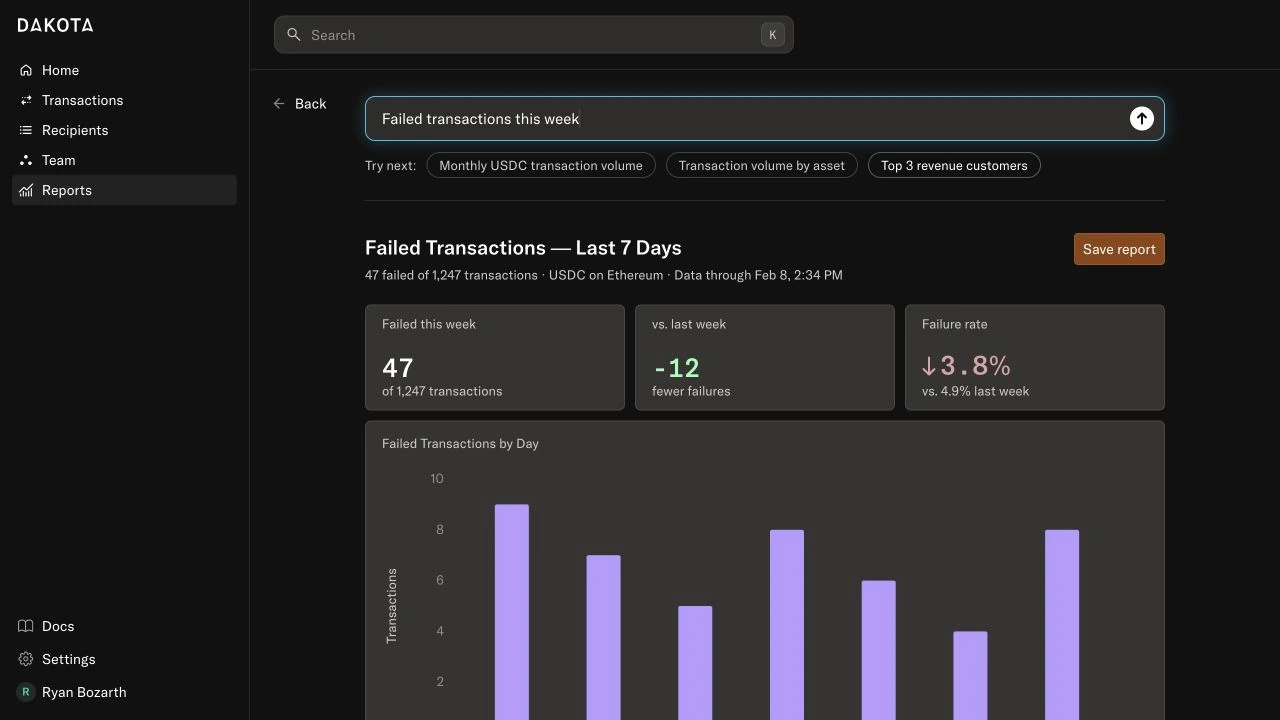This screenshot has width=1280, height=720.
Task: Click the Back arrow icon
Action: (x=279, y=104)
